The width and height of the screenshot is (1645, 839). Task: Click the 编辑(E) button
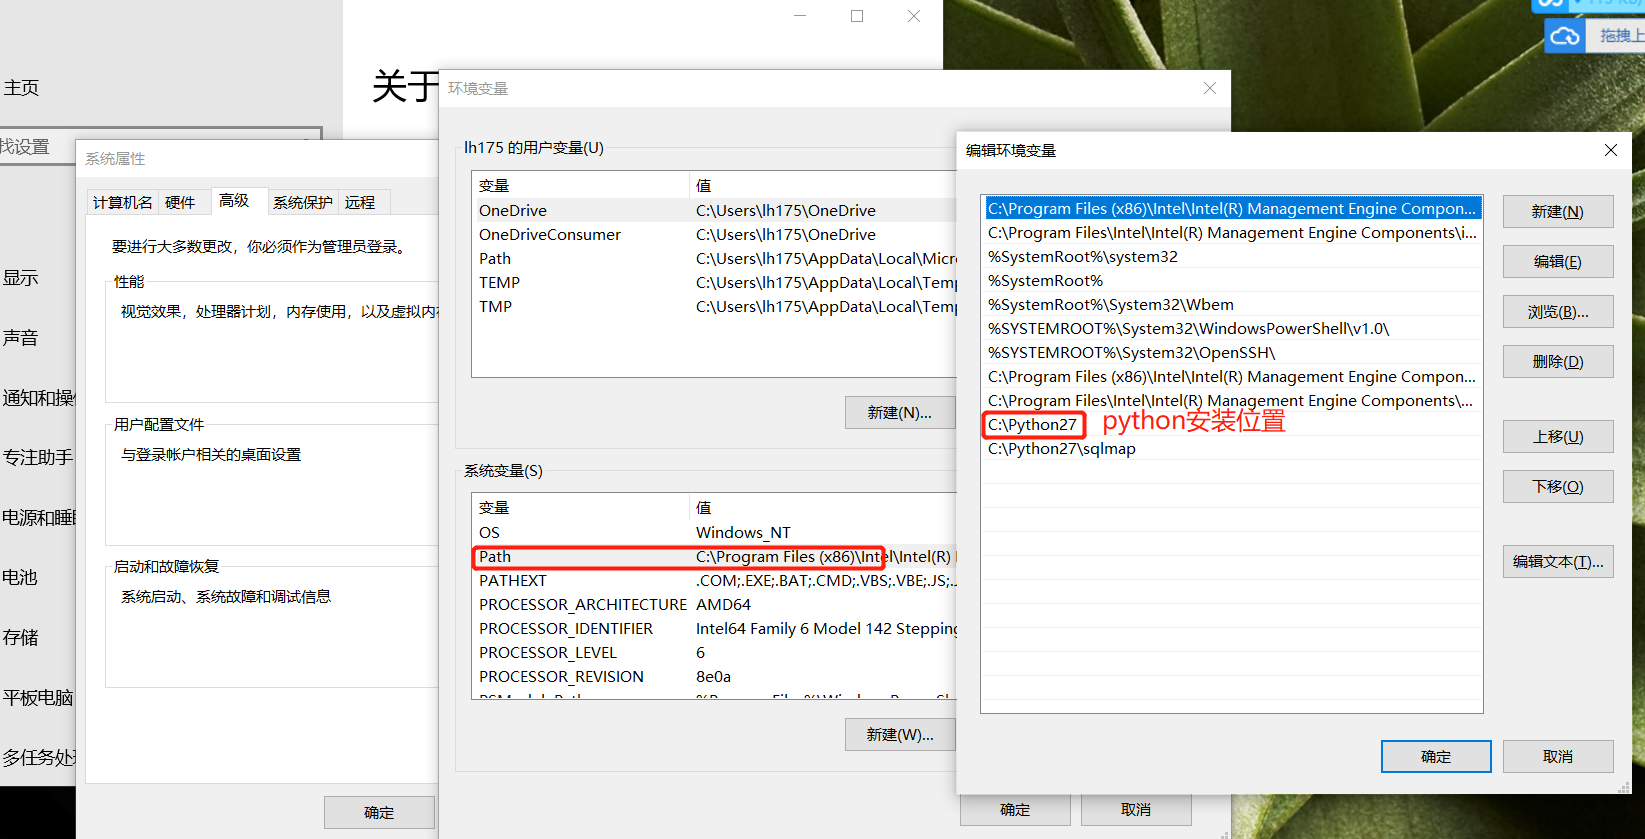1557,262
